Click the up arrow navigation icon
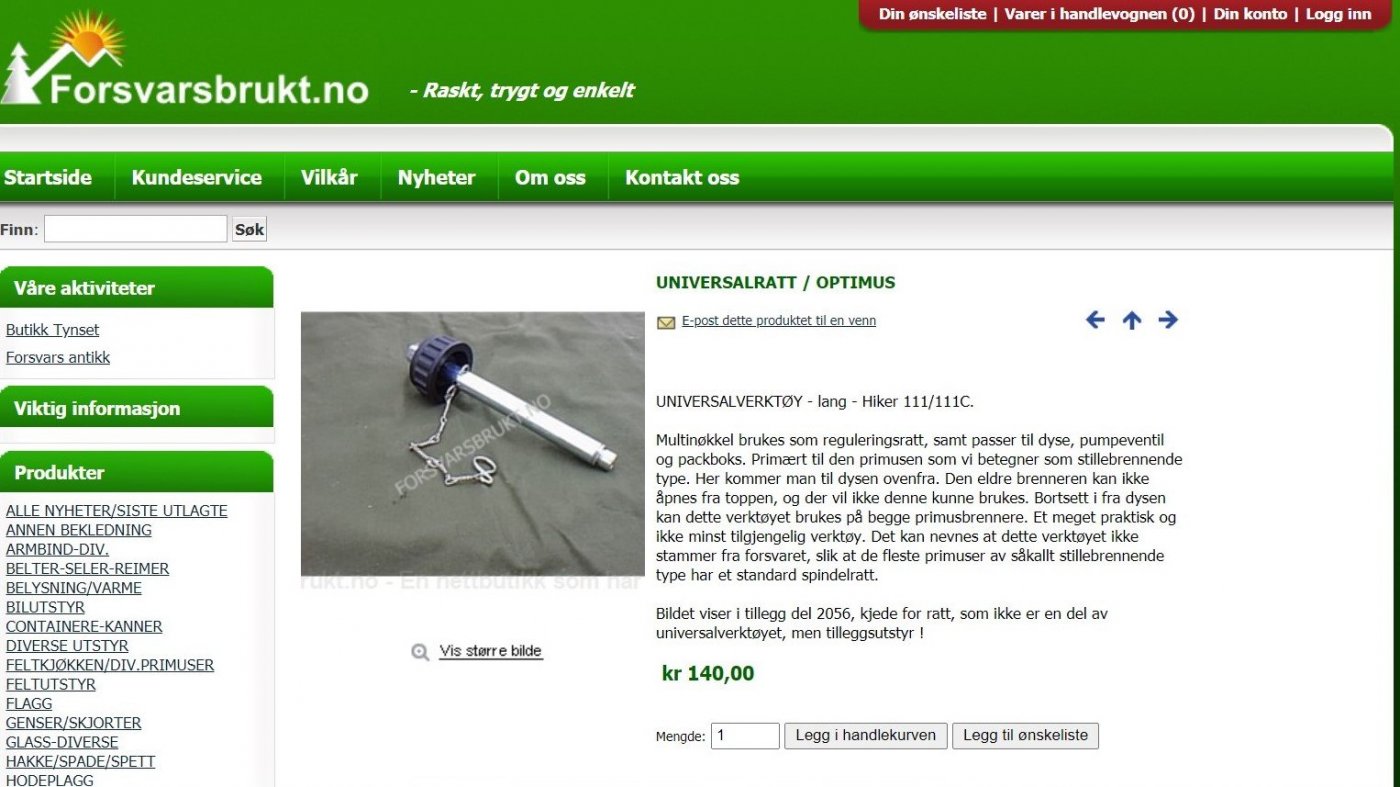The width and height of the screenshot is (1400, 787). (x=1131, y=320)
